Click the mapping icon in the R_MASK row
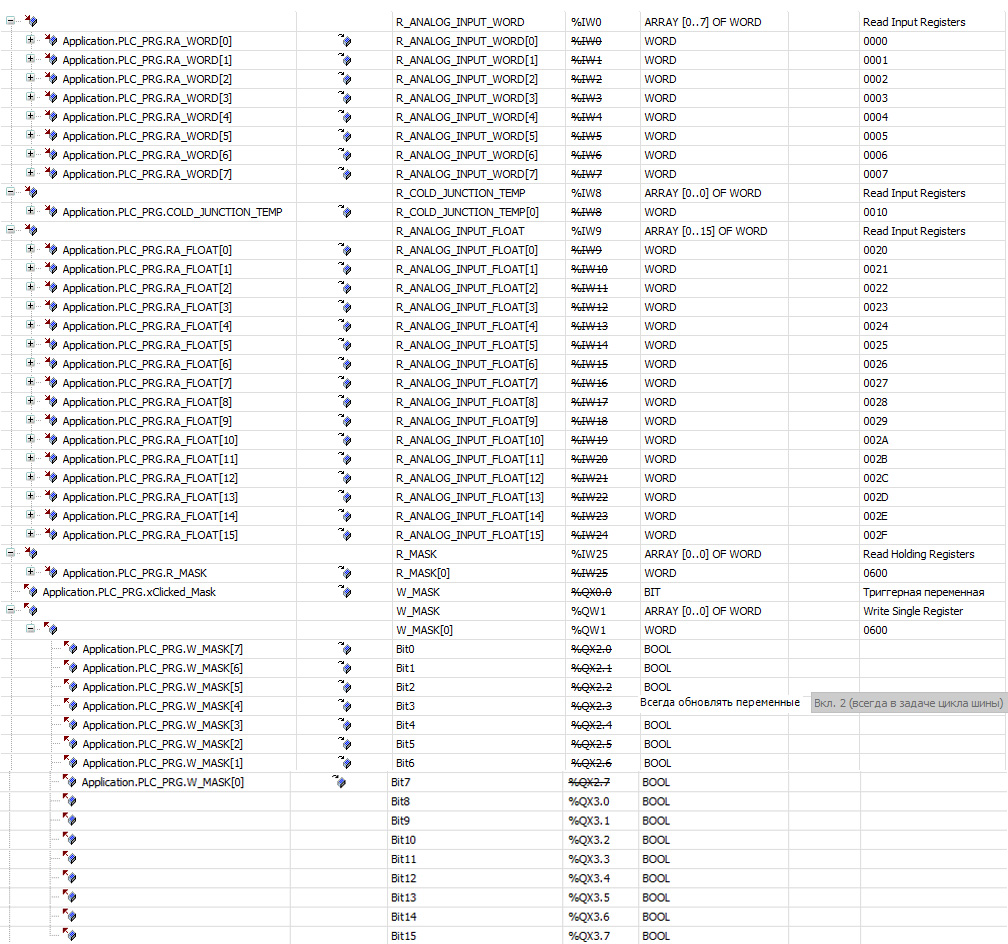 pos(345,572)
